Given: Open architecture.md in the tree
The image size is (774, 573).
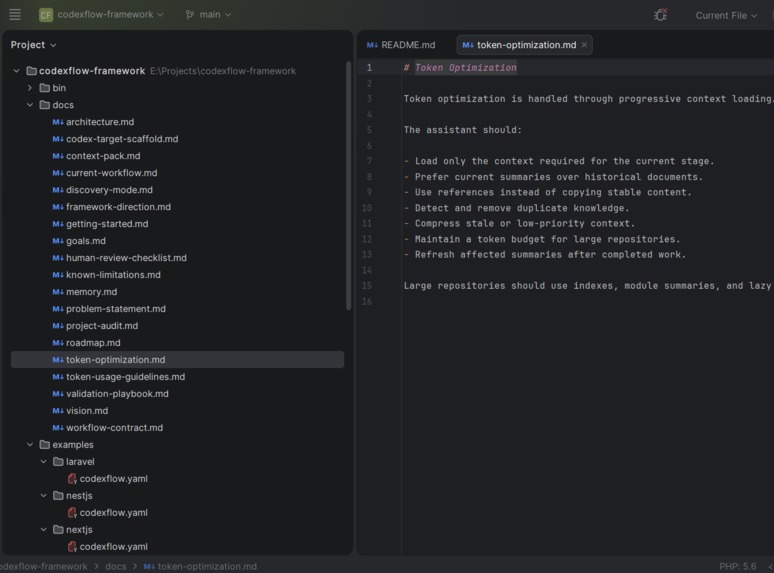Looking at the screenshot, I should (100, 122).
